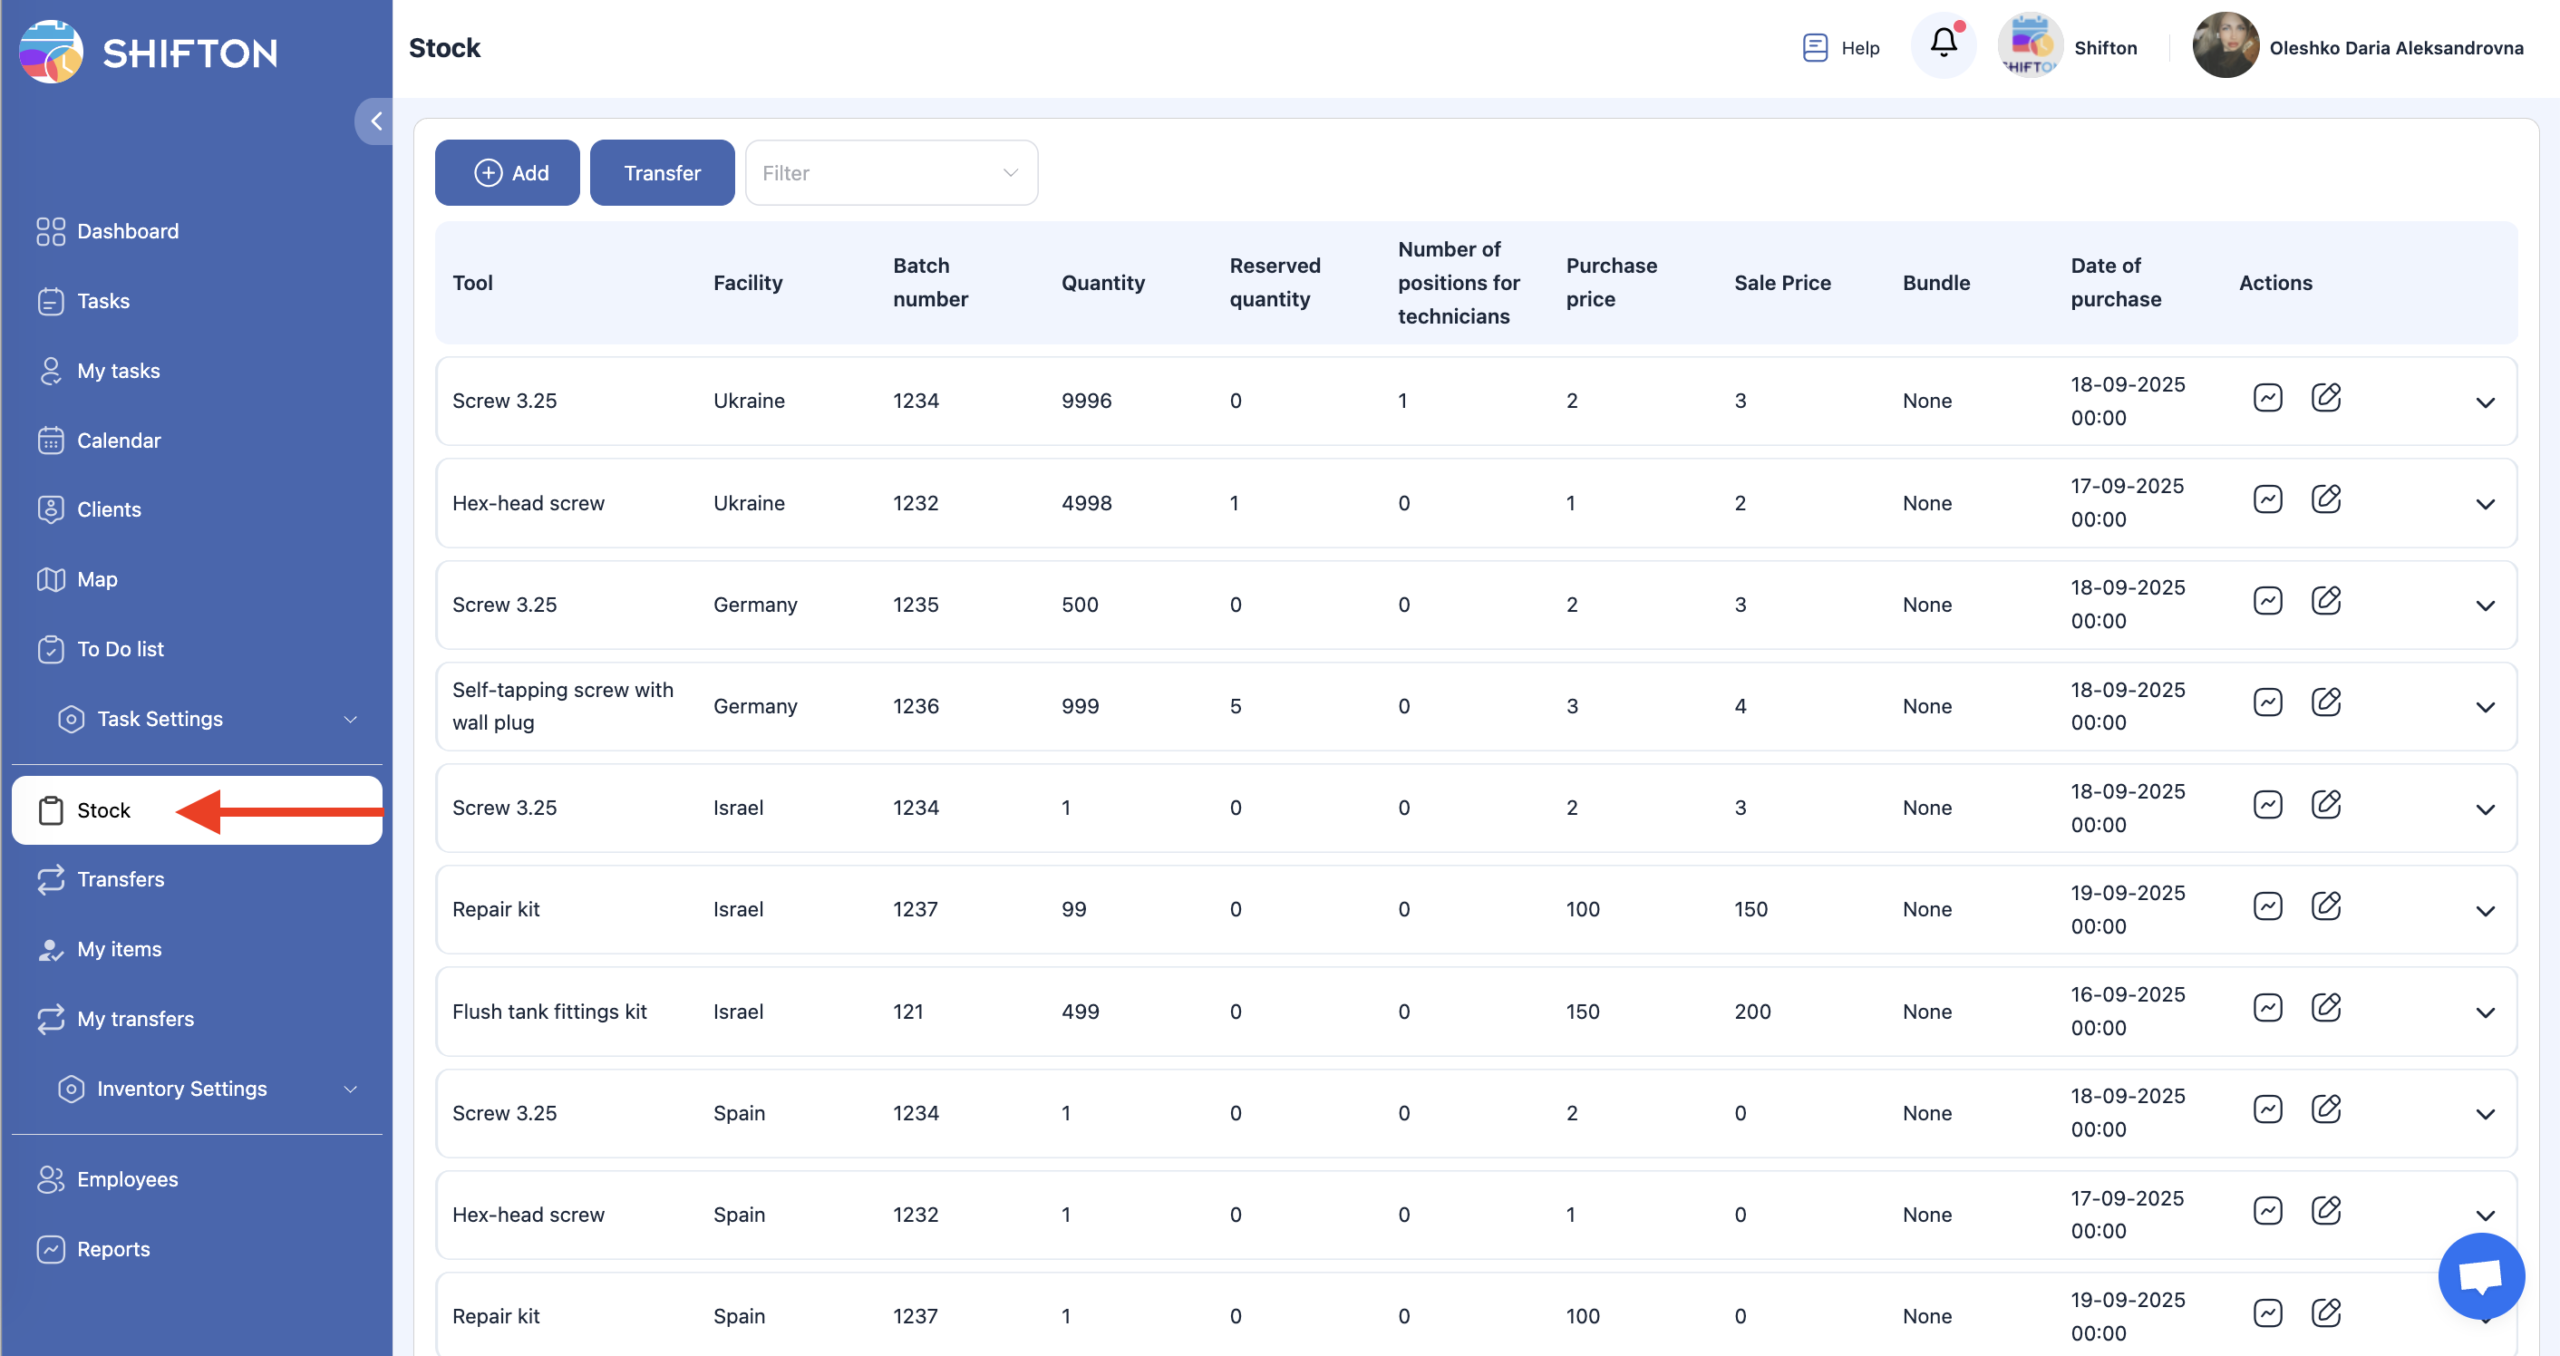Click the user profile avatar photo
This screenshot has width=2560, height=1356.
(2225, 46)
